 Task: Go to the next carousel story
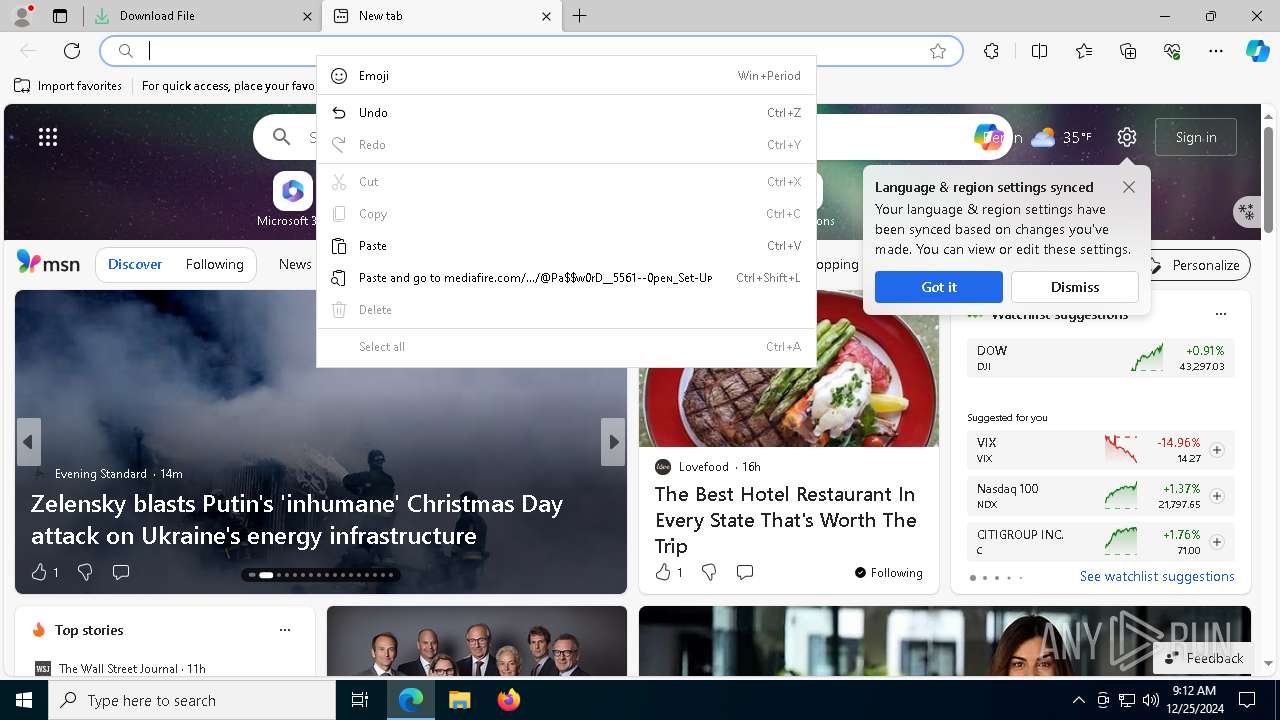point(613,442)
